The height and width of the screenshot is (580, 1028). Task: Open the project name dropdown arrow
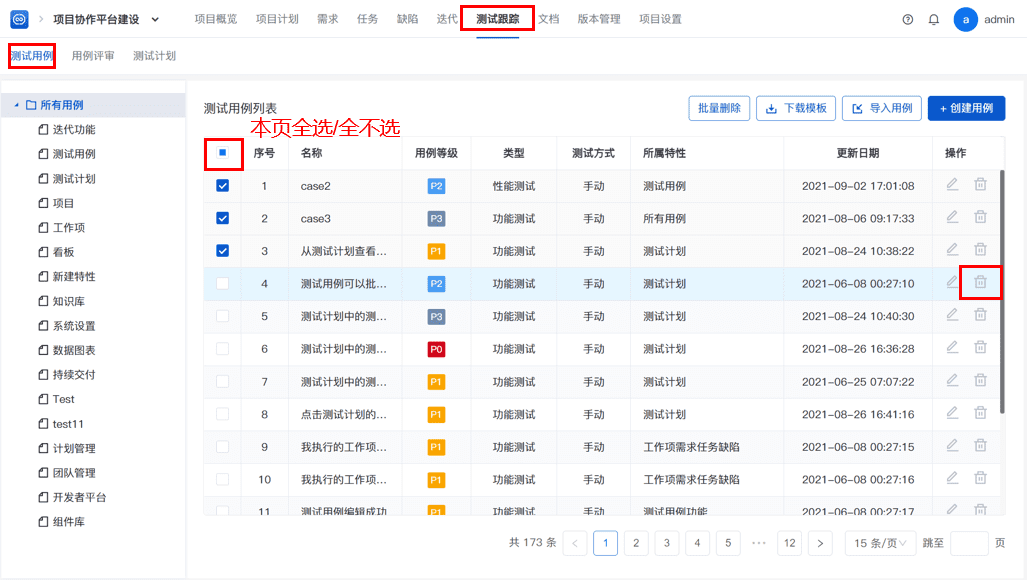click(x=155, y=20)
